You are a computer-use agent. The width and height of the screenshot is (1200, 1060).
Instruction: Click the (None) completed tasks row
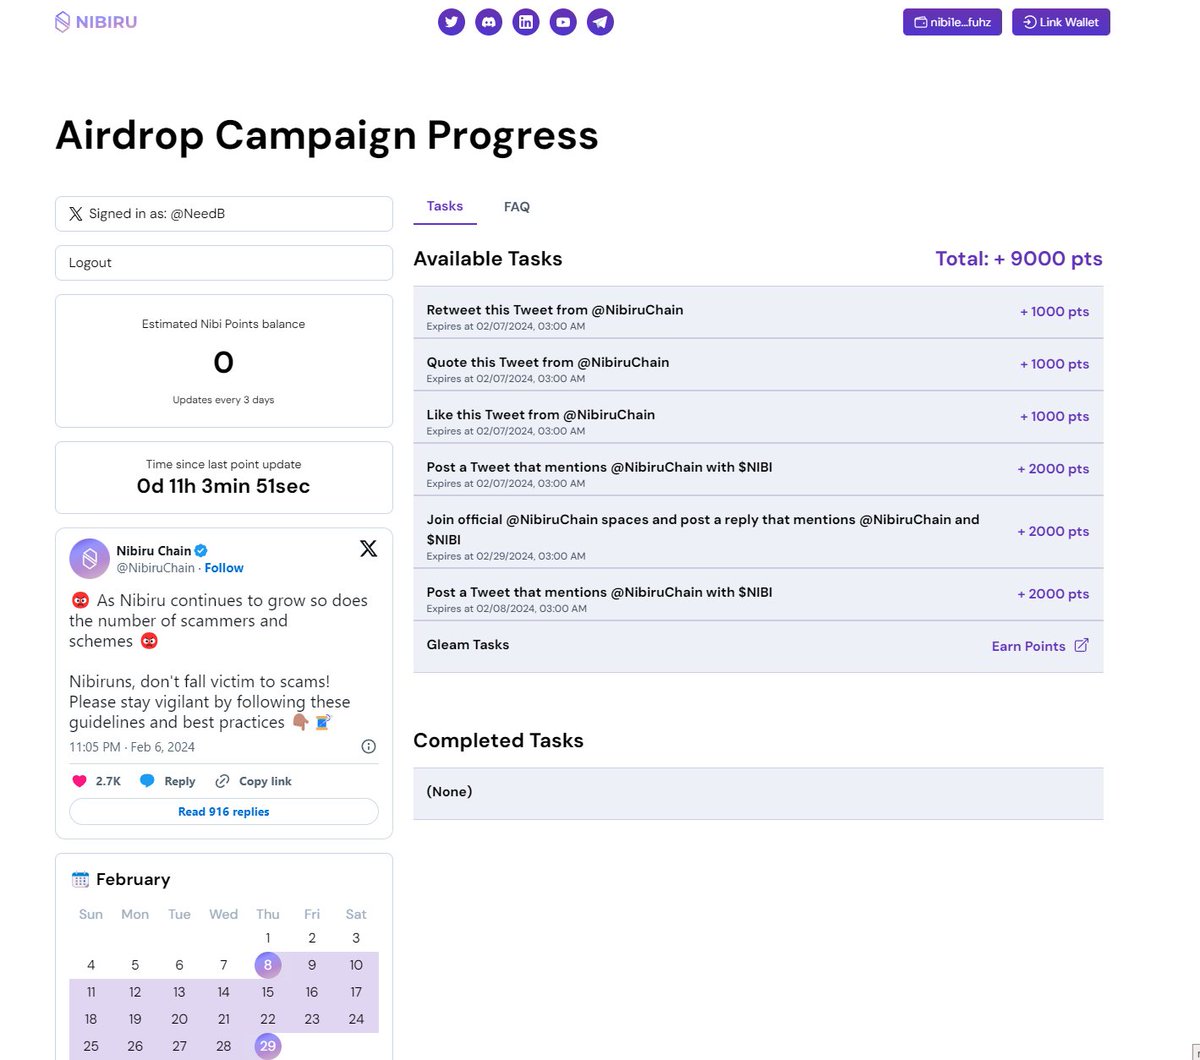pyautogui.click(x=758, y=793)
